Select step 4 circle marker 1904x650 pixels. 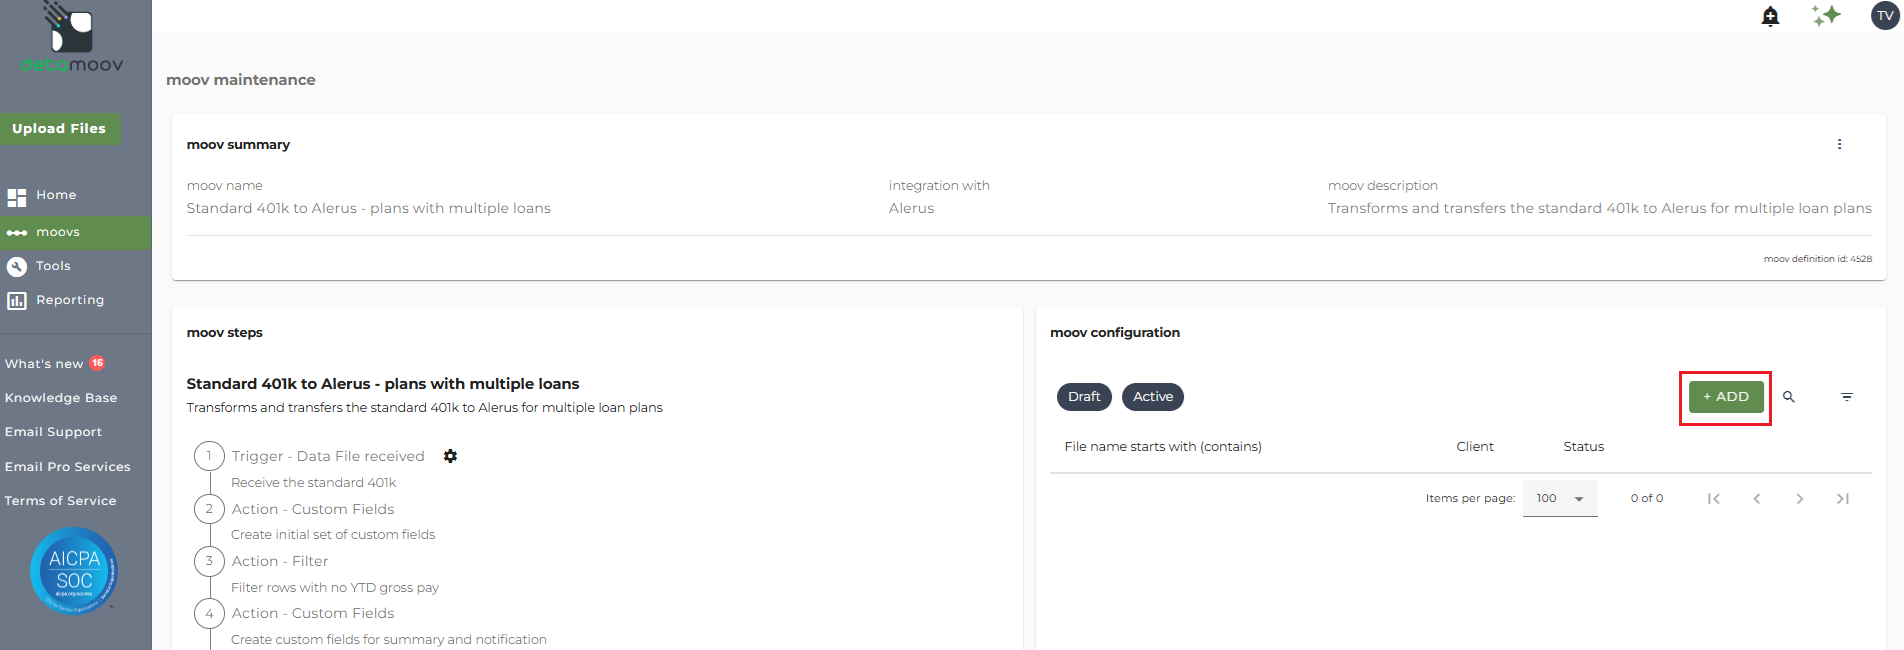coord(209,613)
